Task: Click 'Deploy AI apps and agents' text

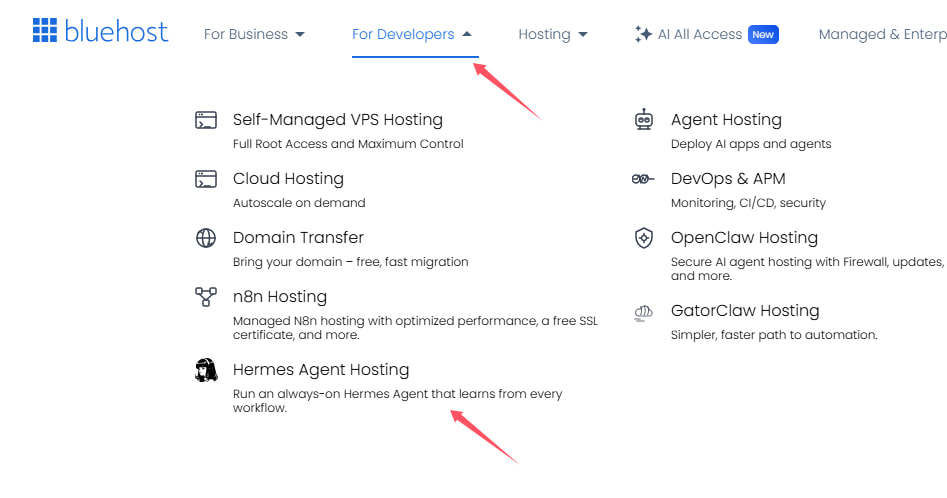Action: point(751,144)
